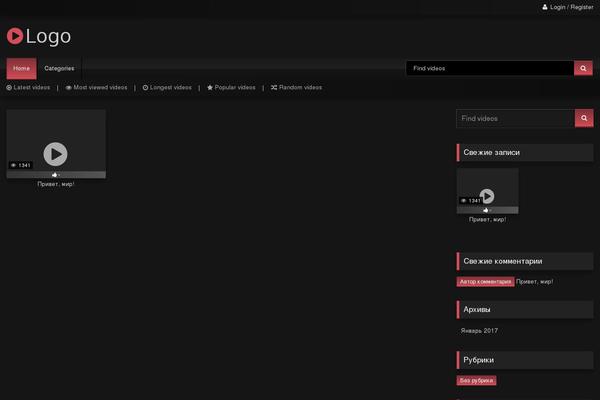Select the Home tab
The image size is (600, 400).
coord(21,69)
